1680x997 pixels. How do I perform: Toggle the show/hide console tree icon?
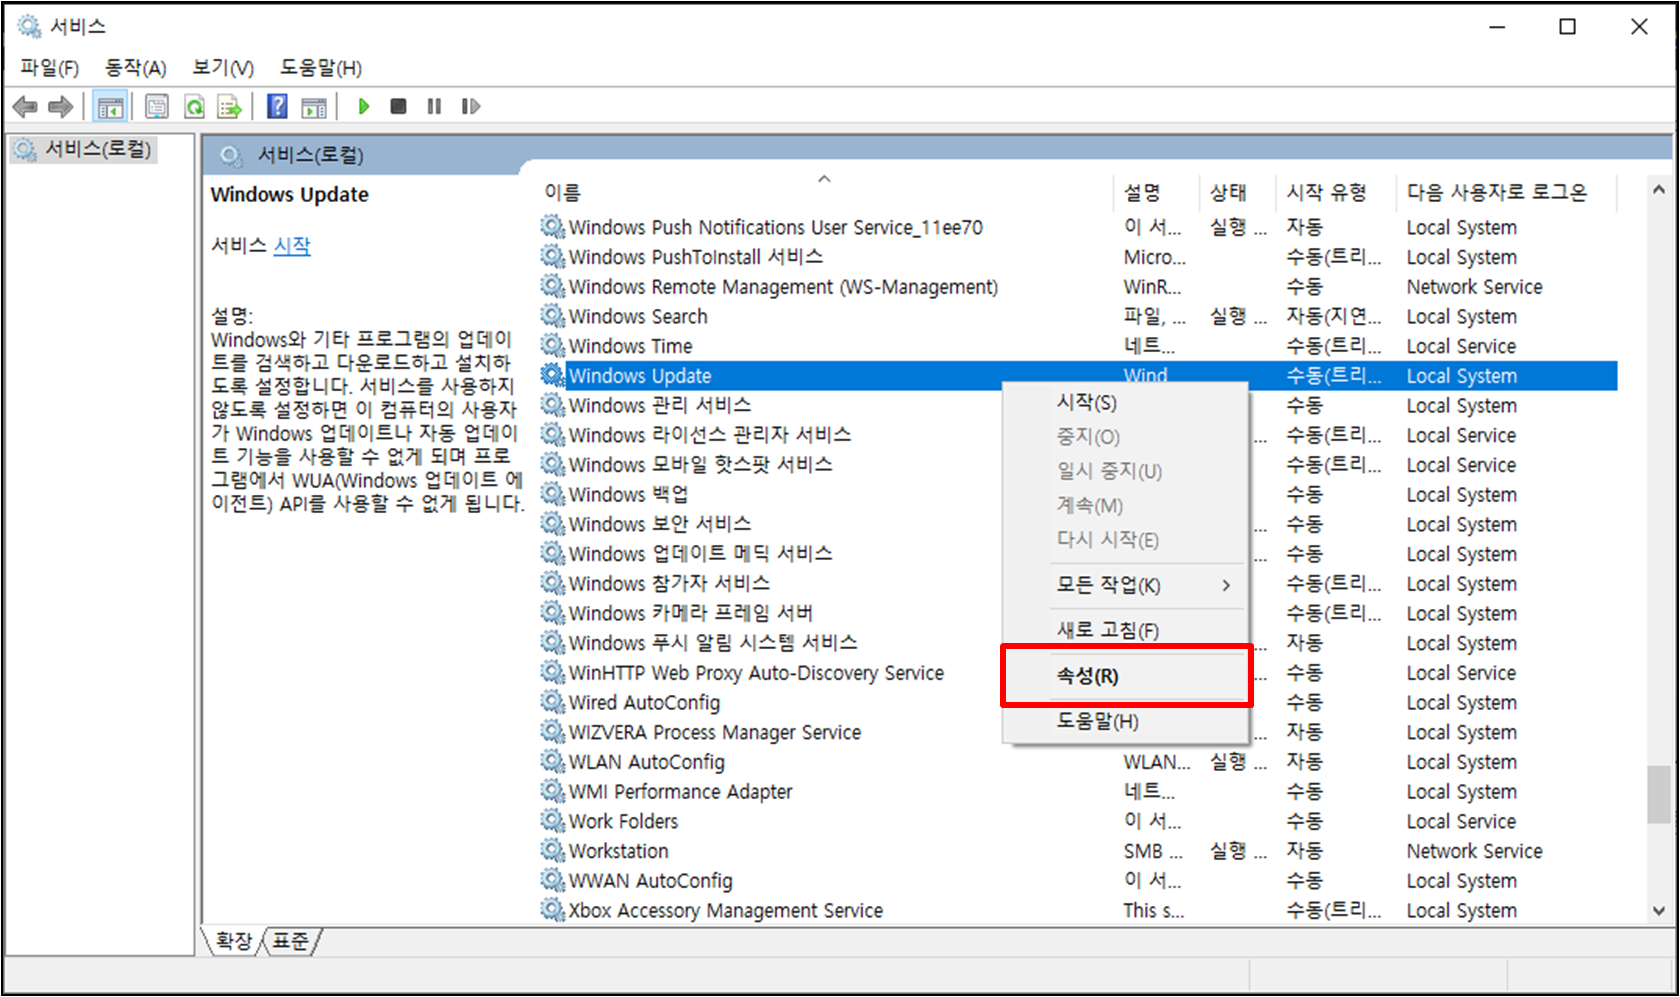(110, 106)
